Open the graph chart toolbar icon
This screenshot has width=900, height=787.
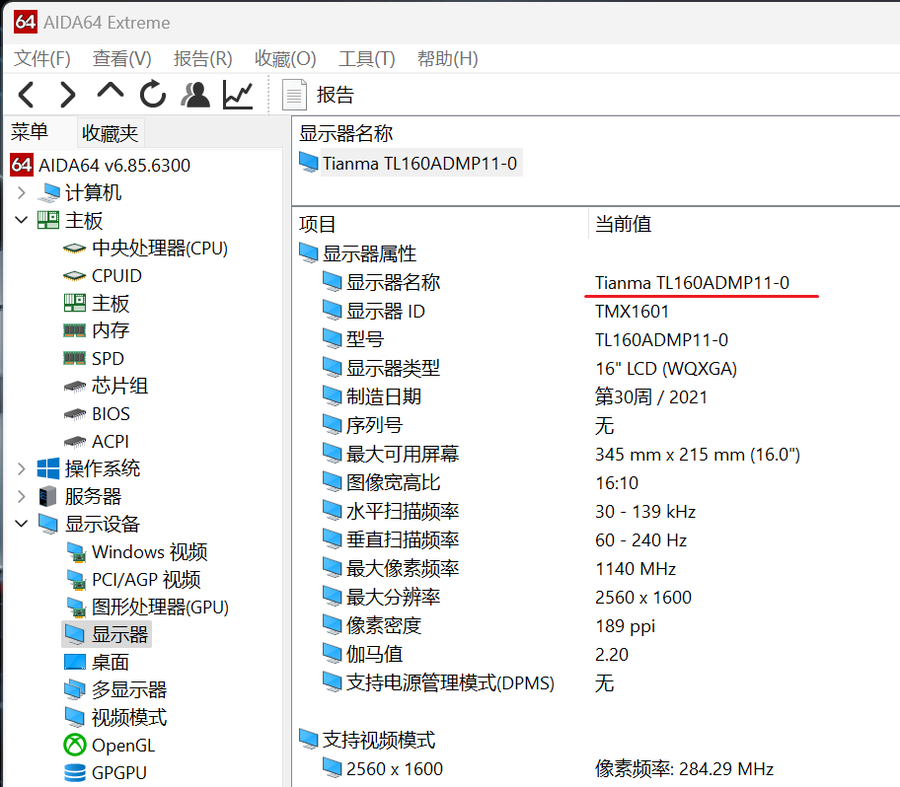click(238, 95)
